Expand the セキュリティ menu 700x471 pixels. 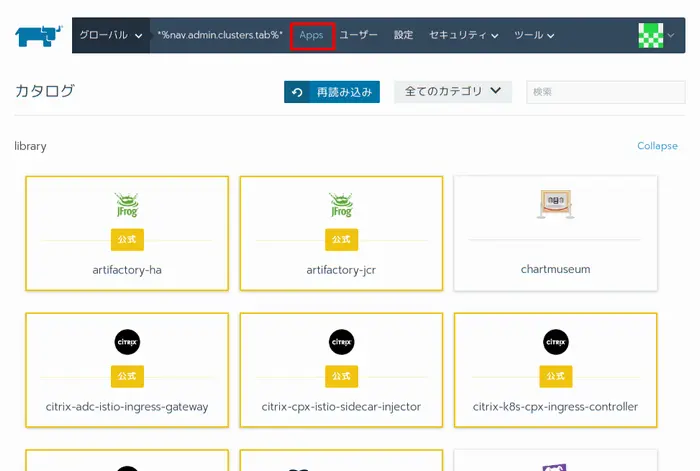(x=463, y=35)
